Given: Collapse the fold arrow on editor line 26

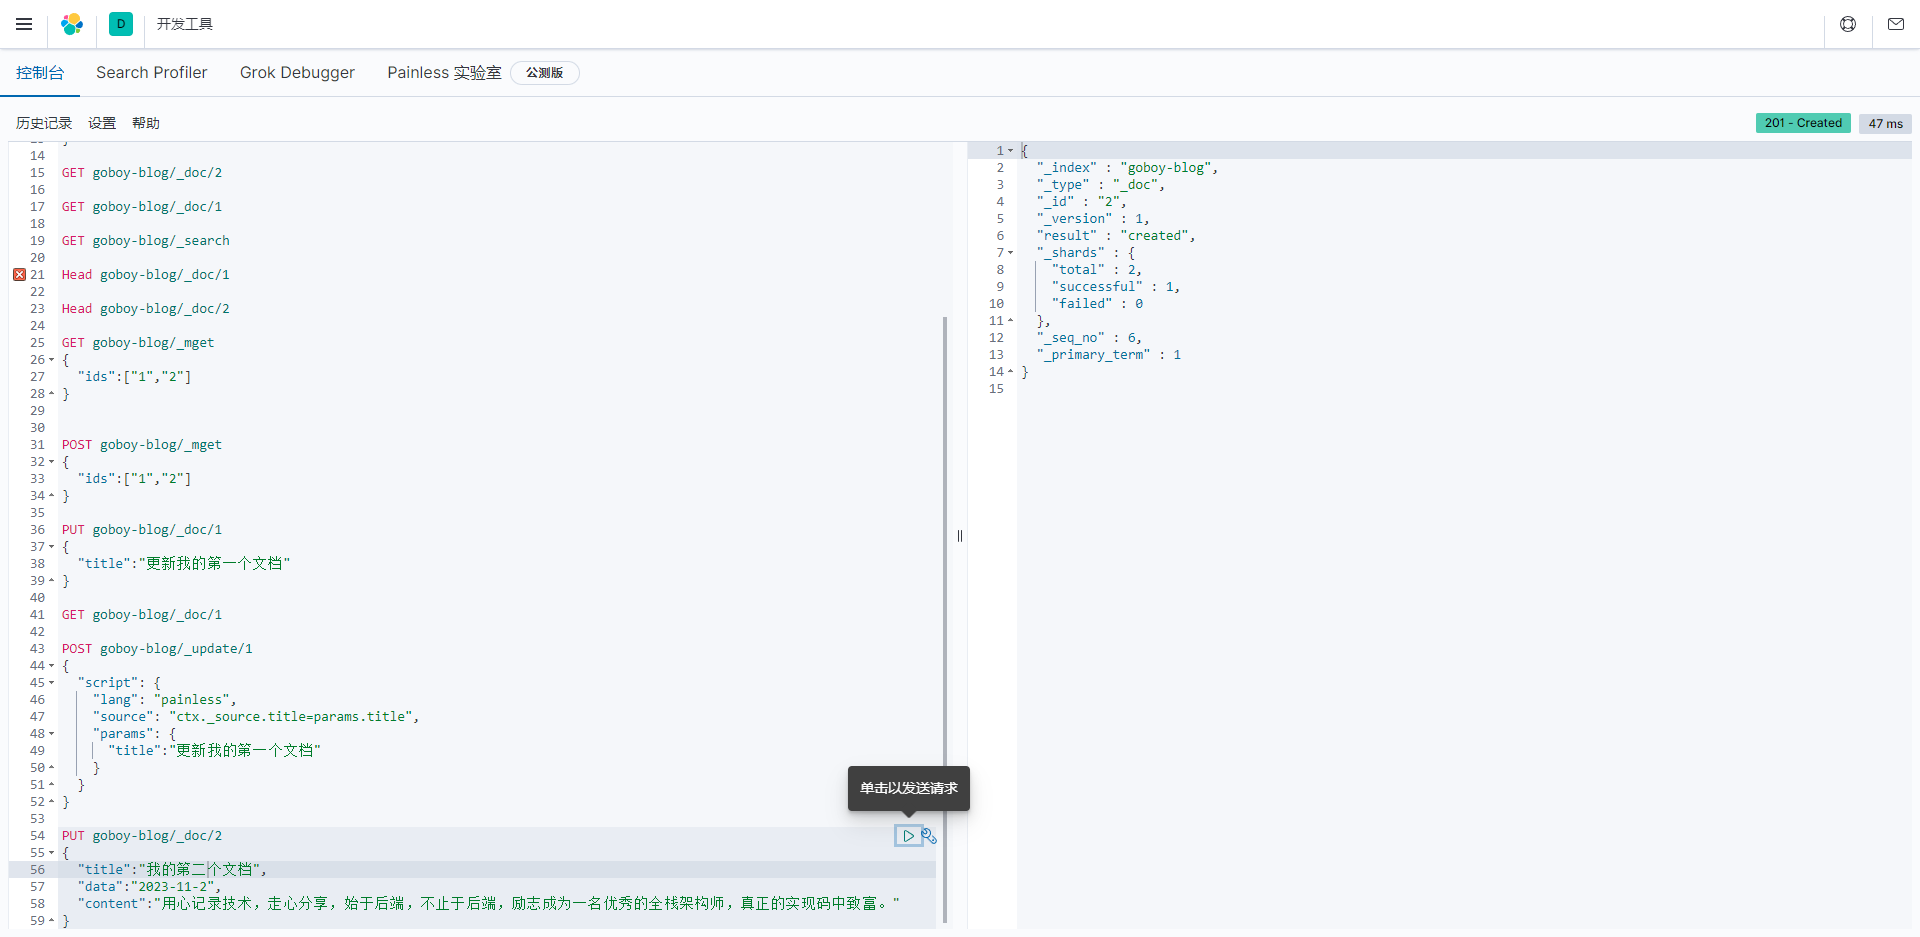Looking at the screenshot, I should (x=52, y=360).
